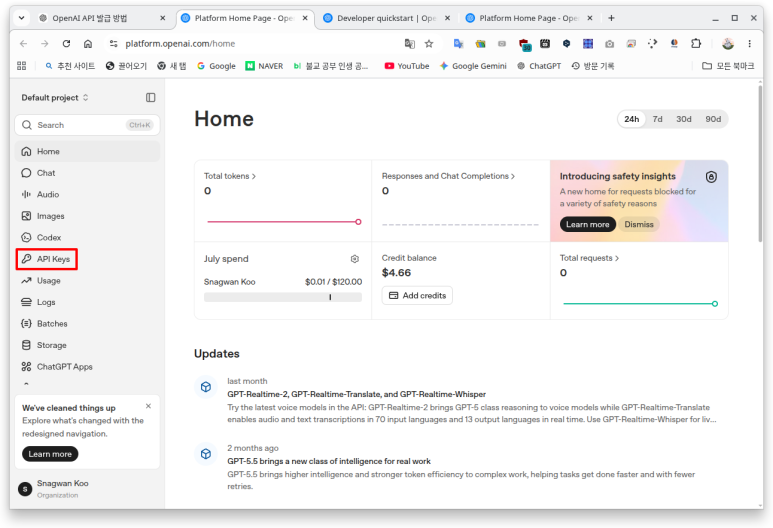The height and width of the screenshot is (528, 773).
Task: Select the 90d time range
Action: pos(713,119)
